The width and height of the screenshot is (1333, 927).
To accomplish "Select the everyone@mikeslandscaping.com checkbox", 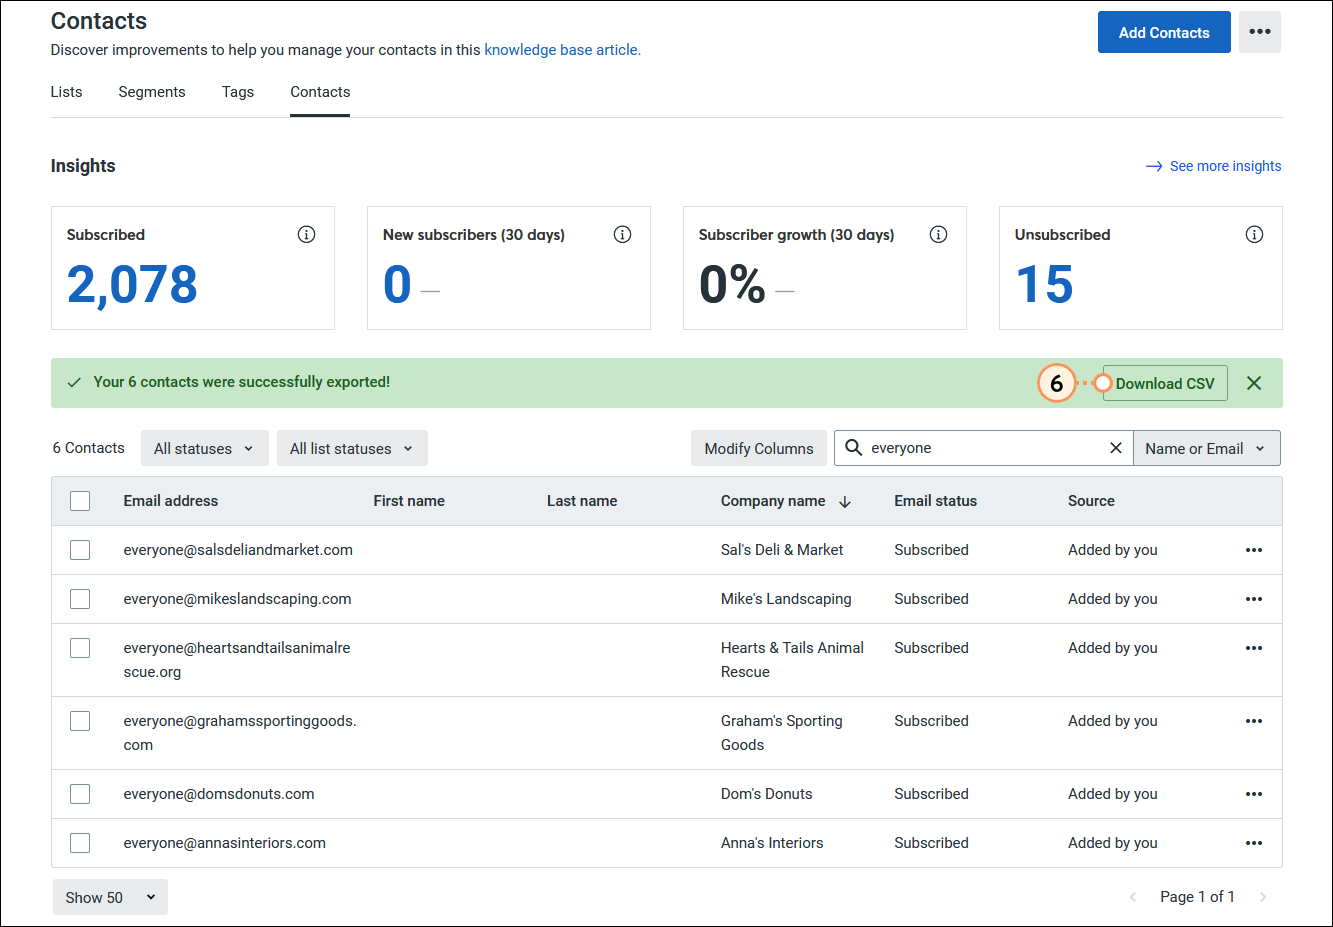I will tap(80, 599).
